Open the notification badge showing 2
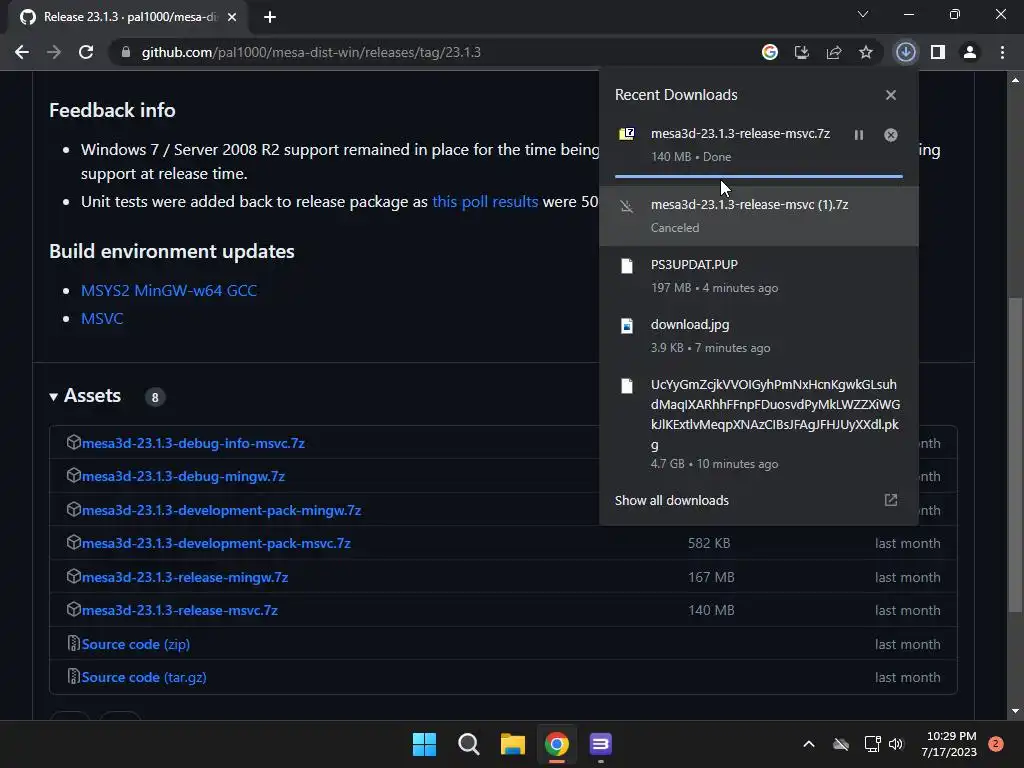This screenshot has height=768, width=1024. [996, 744]
